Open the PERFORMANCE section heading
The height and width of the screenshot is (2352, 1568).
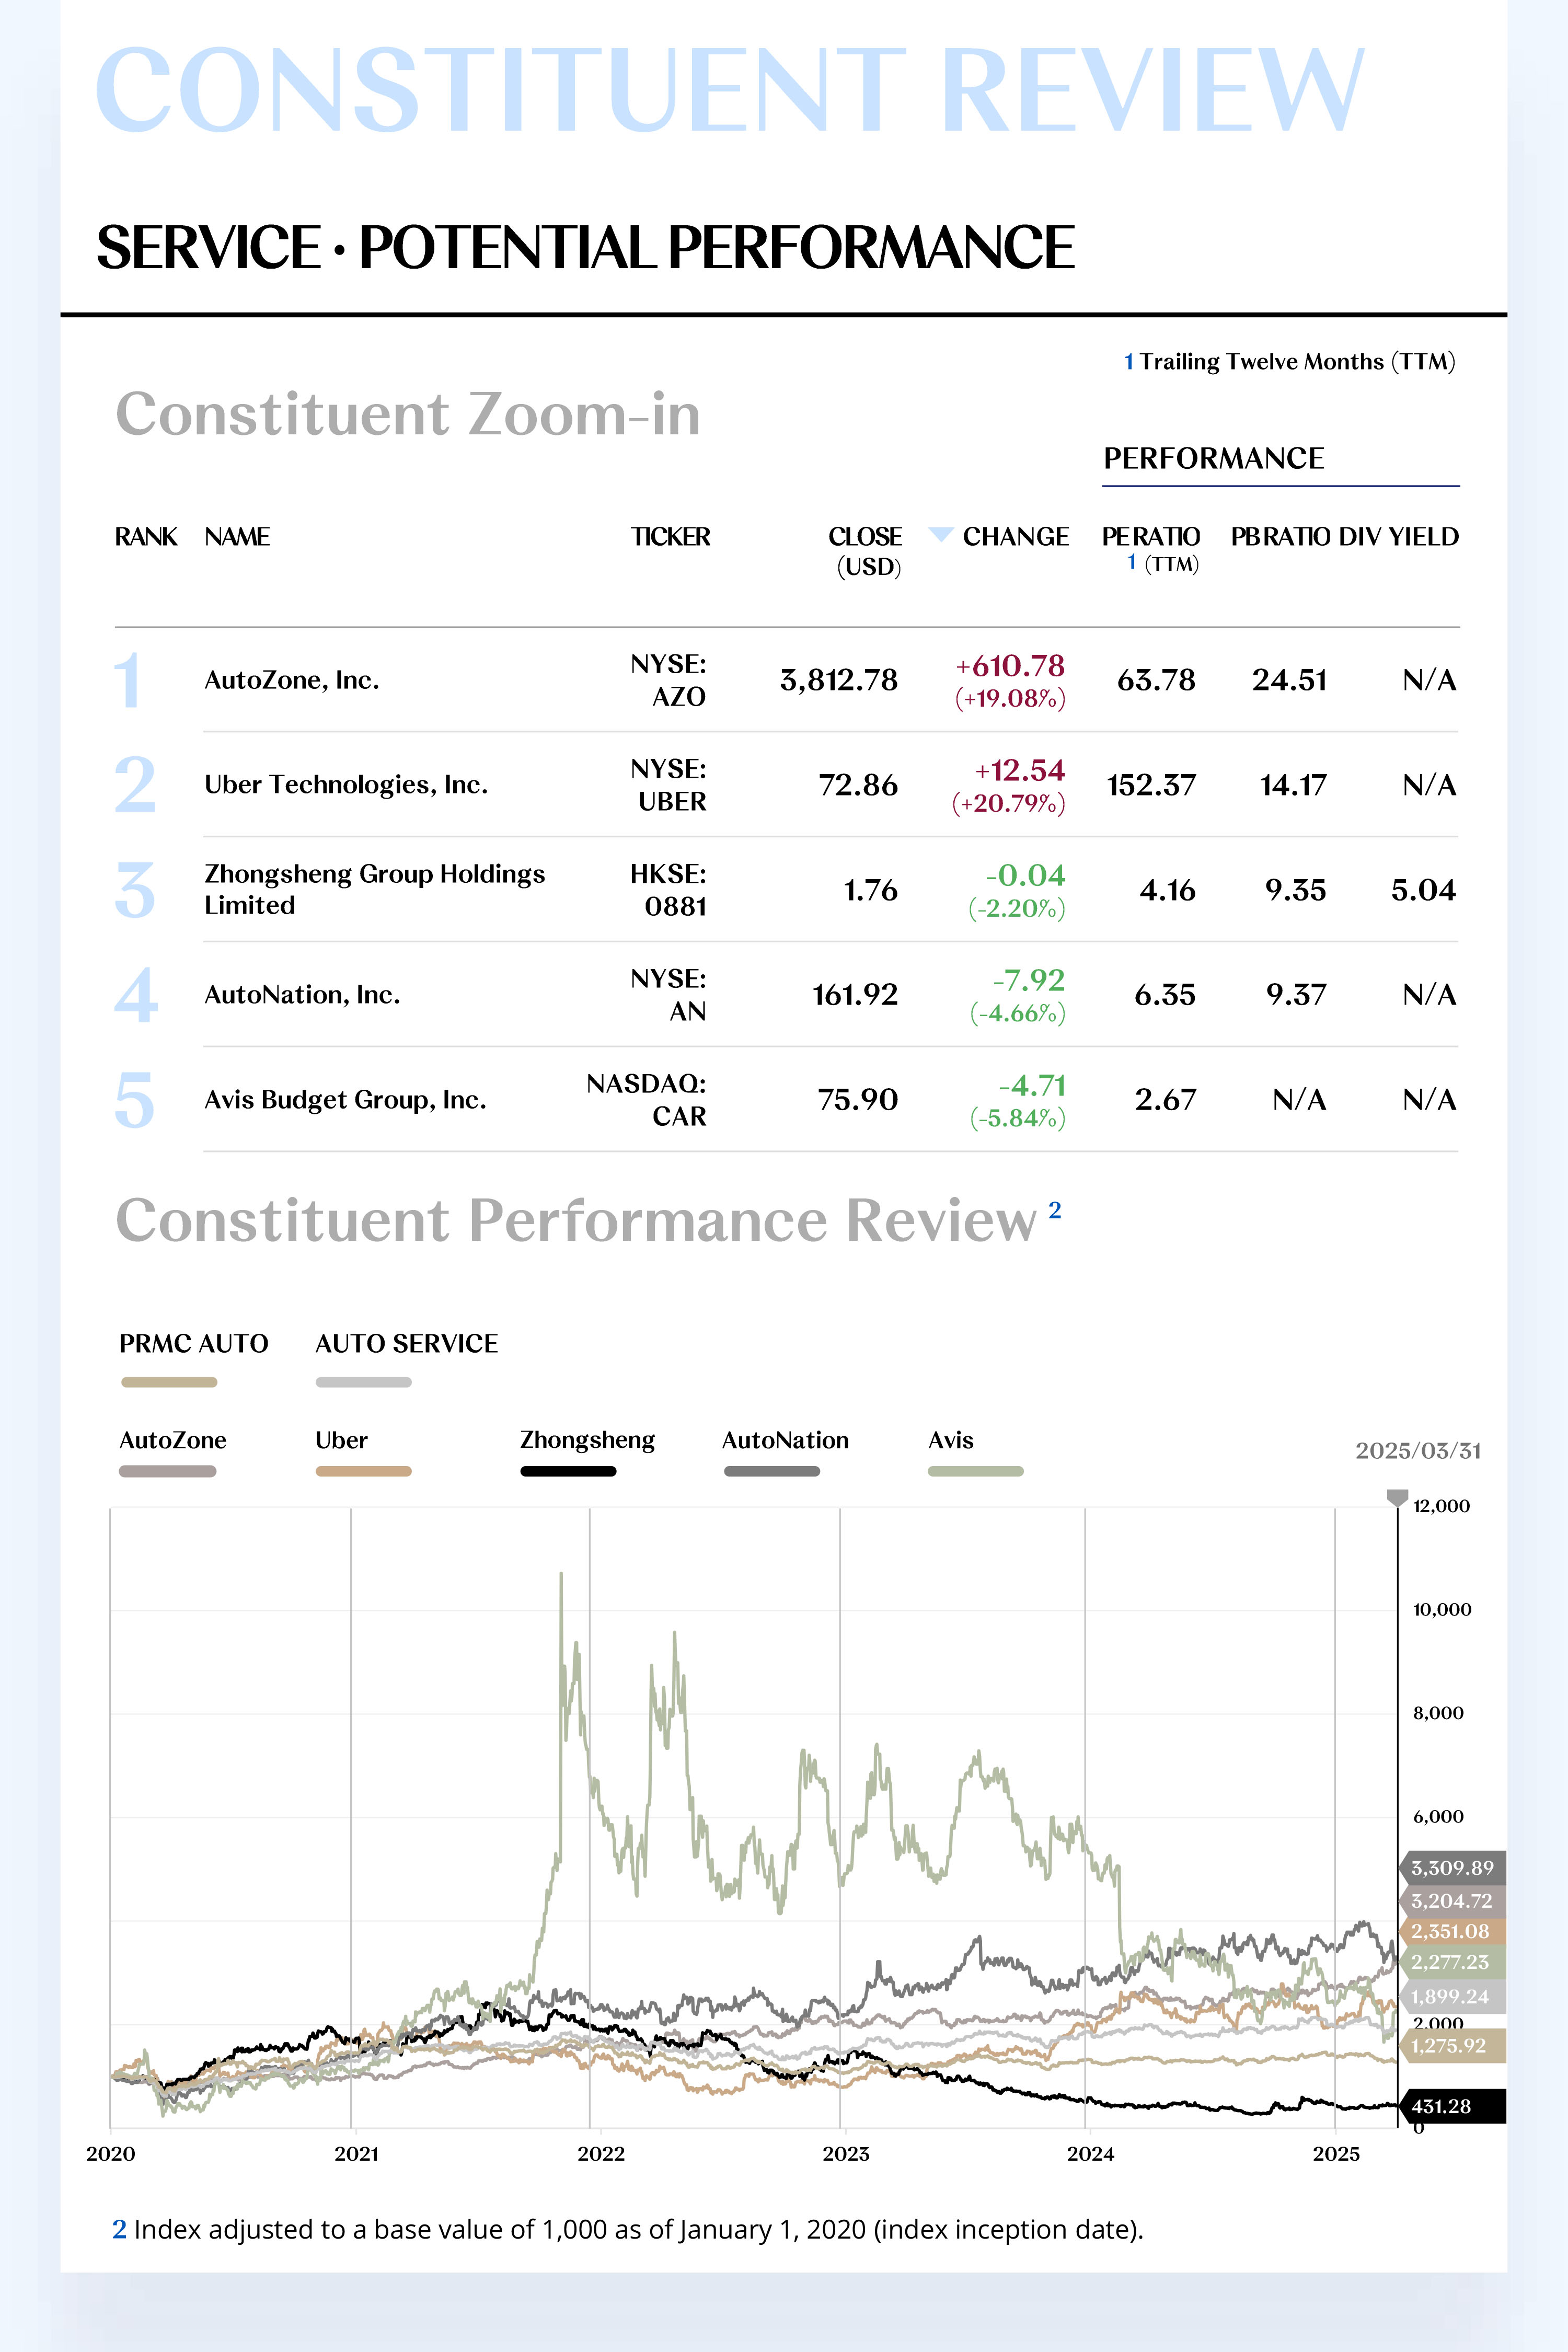pyautogui.click(x=1213, y=458)
